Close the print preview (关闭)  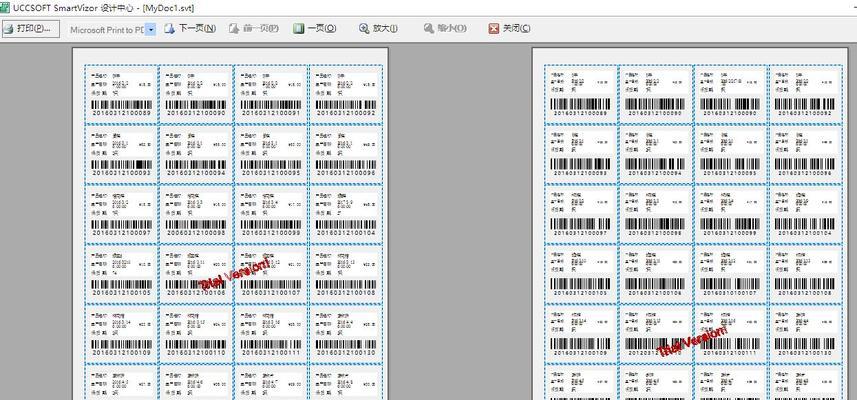click(x=509, y=29)
